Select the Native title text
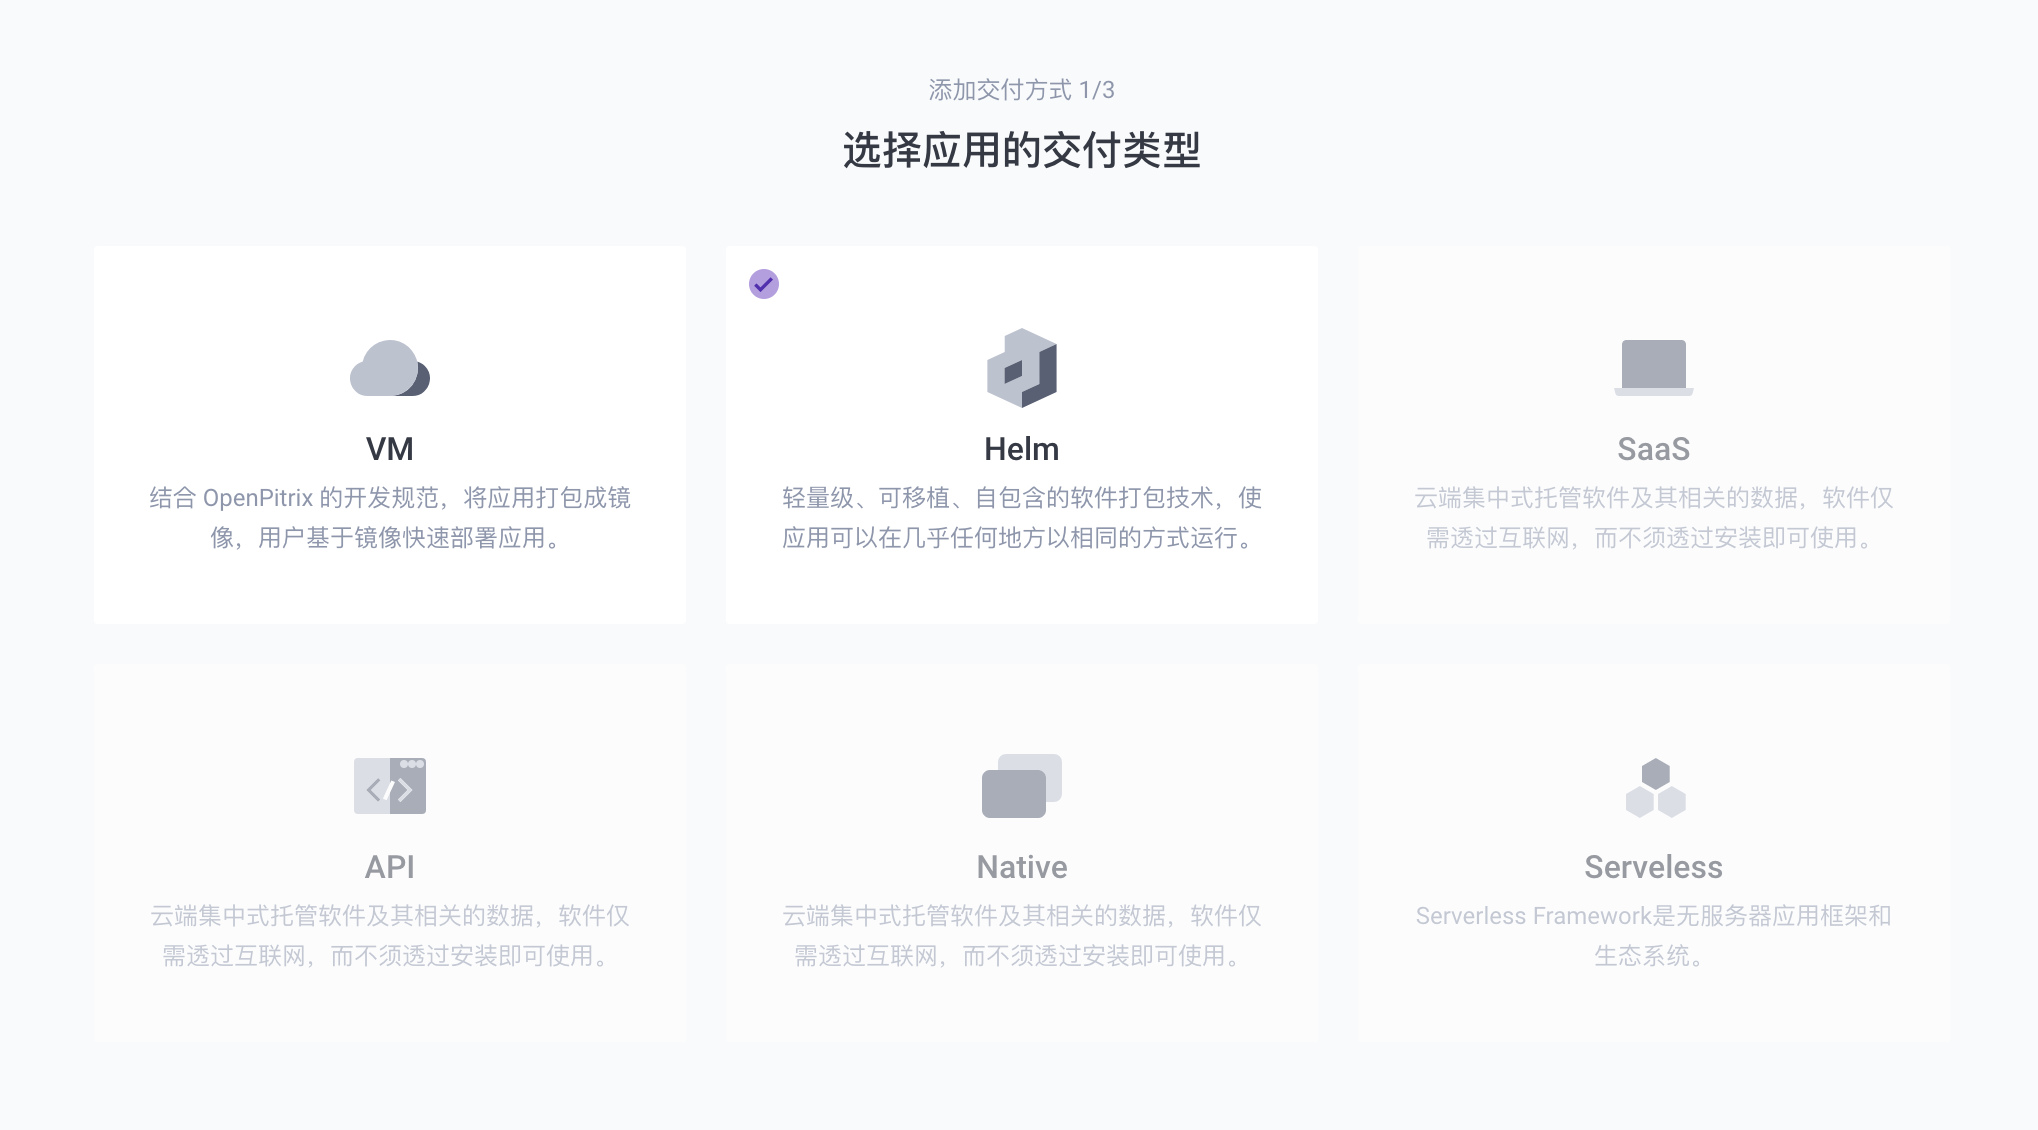The image size is (2038, 1130). pyautogui.click(x=1022, y=867)
